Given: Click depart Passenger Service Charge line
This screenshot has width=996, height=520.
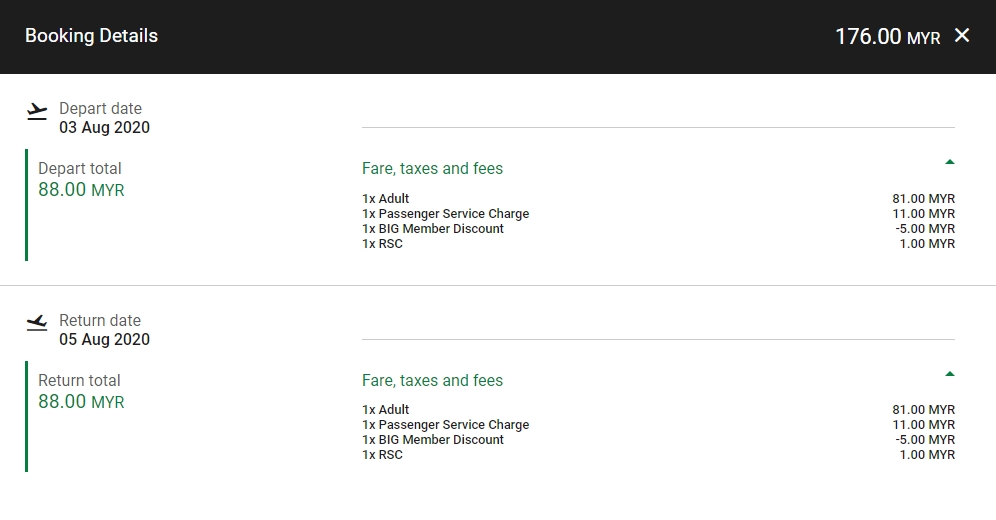Looking at the screenshot, I should coord(445,214).
